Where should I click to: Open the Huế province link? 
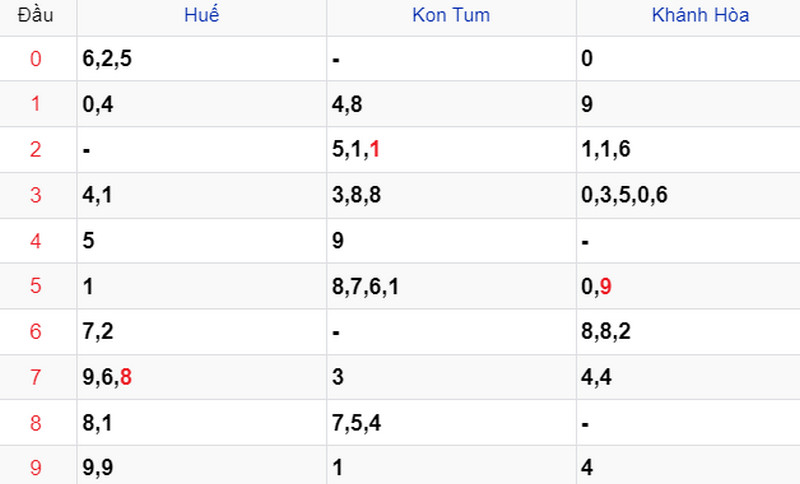(202, 15)
